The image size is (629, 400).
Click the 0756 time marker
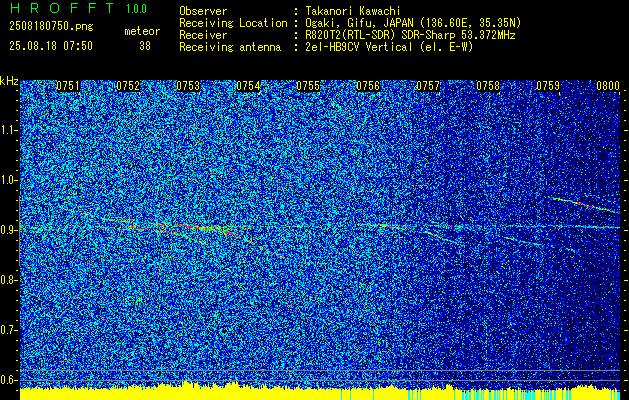(368, 86)
